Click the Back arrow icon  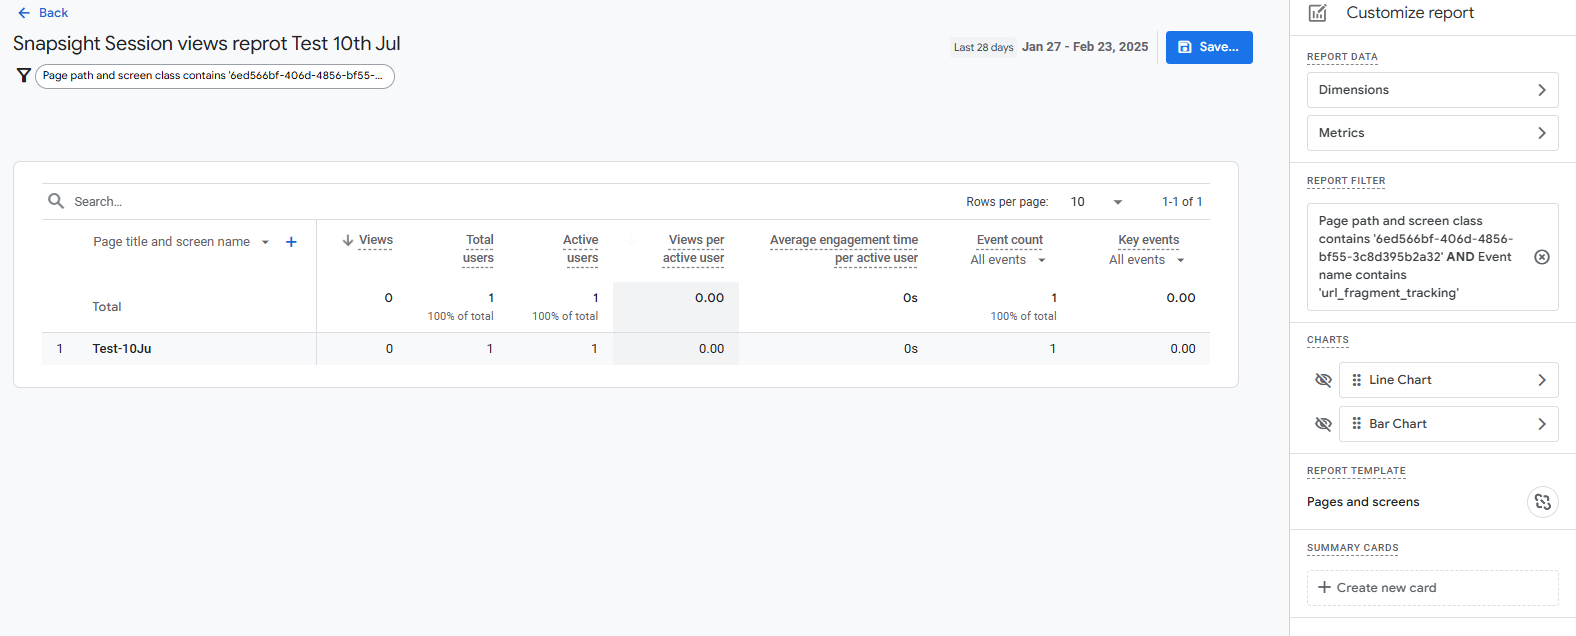(x=24, y=13)
